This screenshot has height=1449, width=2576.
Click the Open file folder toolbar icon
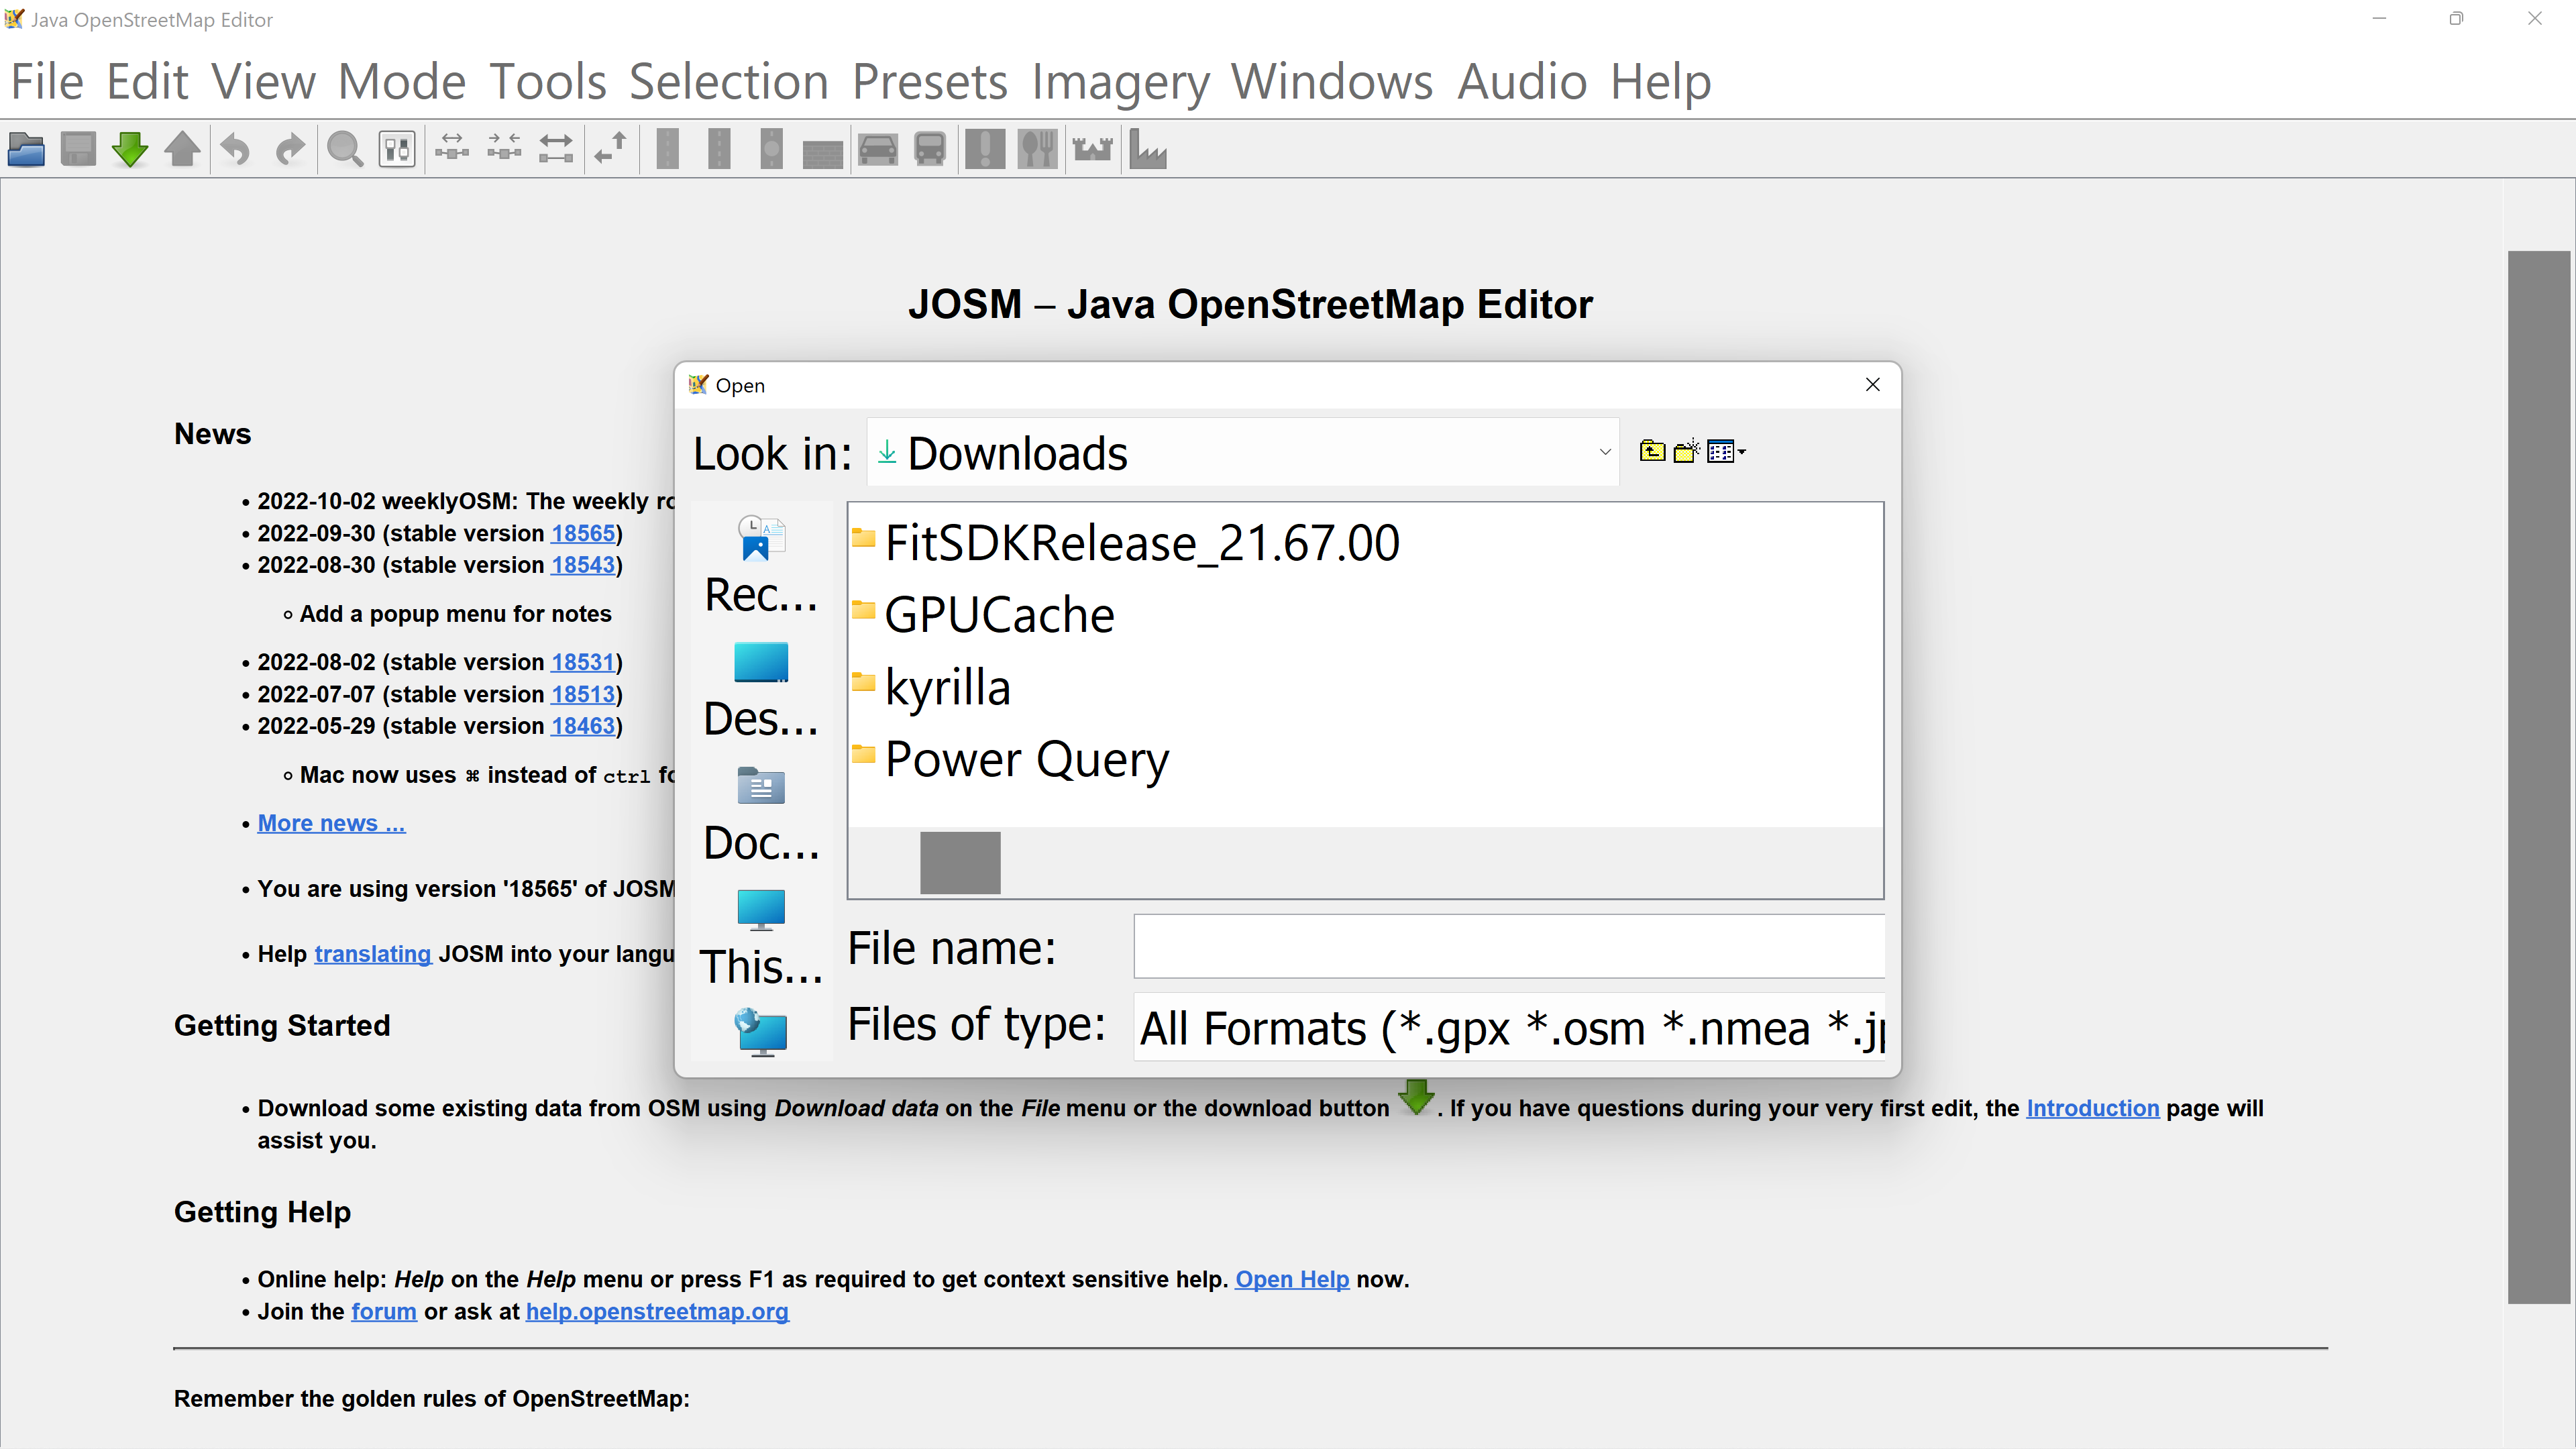[x=26, y=150]
